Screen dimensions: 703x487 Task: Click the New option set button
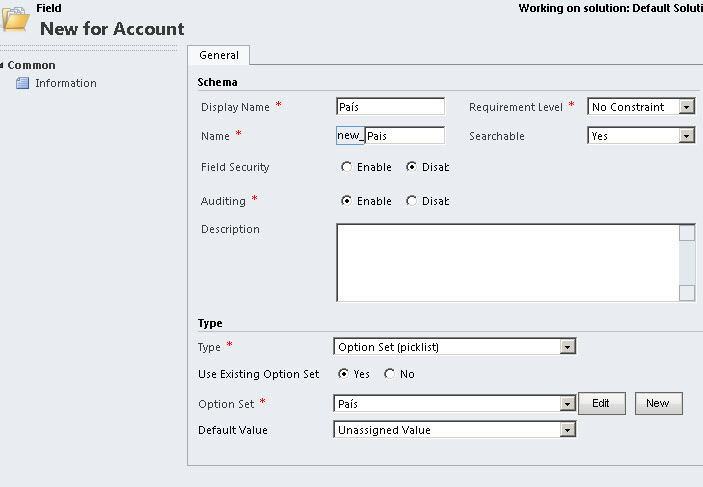[x=657, y=403]
